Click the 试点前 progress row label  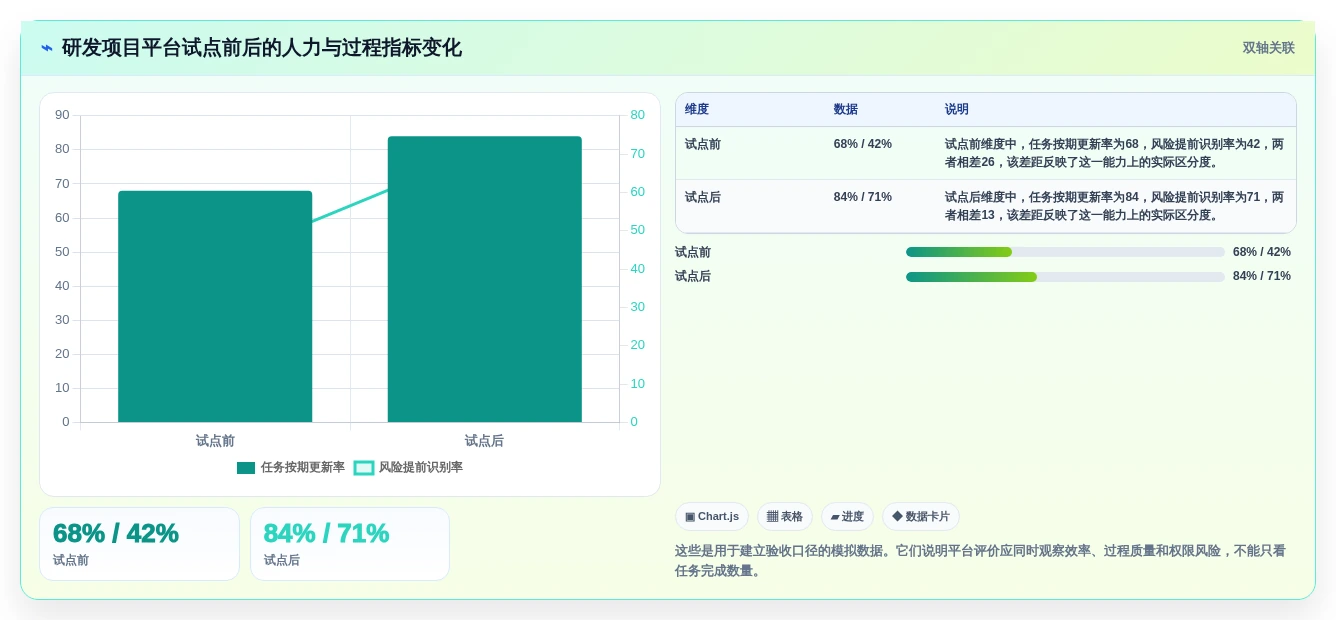(x=693, y=252)
